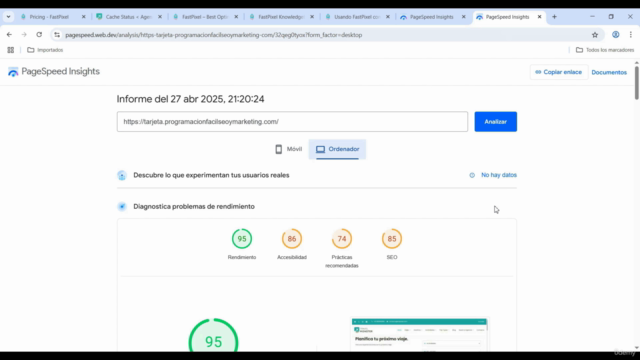Click Diagnostica problemas de rendimiento heading
This screenshot has height=360, width=640.
point(194,207)
